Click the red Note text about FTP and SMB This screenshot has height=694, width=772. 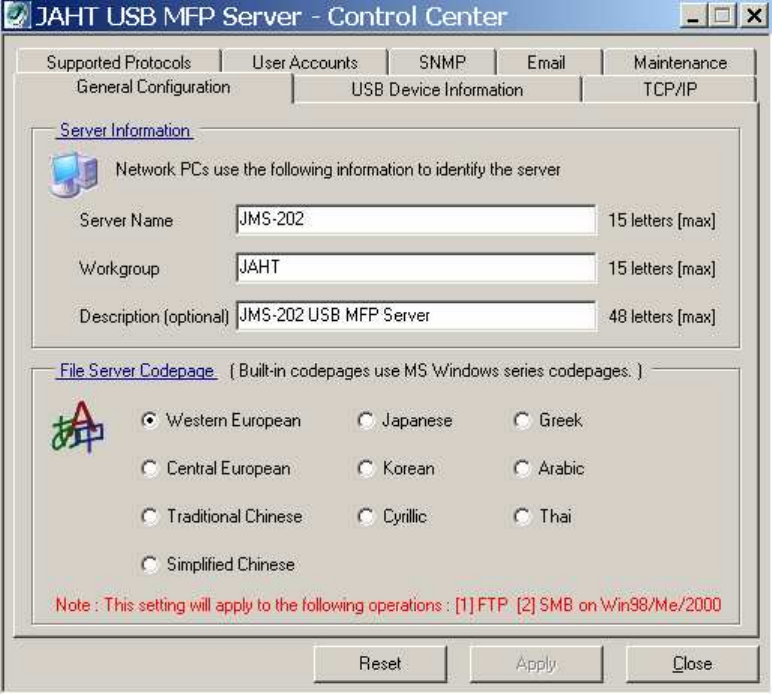point(388,604)
